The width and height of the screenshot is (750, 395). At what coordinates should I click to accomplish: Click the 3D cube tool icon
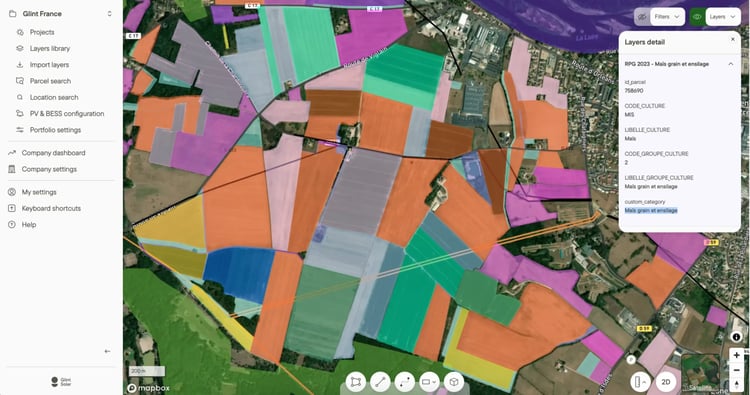tap(454, 382)
